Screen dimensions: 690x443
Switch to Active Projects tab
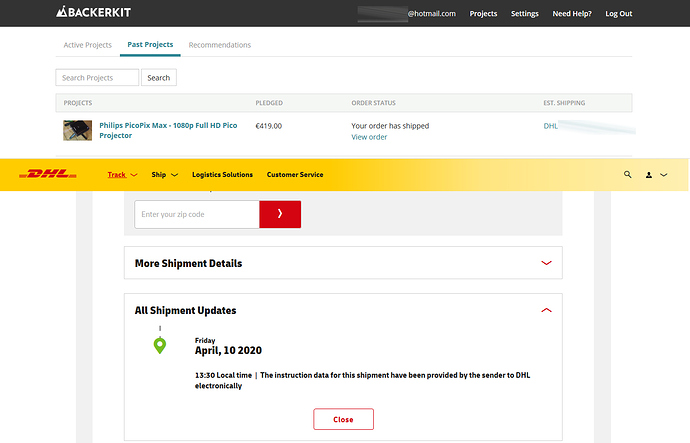click(88, 45)
